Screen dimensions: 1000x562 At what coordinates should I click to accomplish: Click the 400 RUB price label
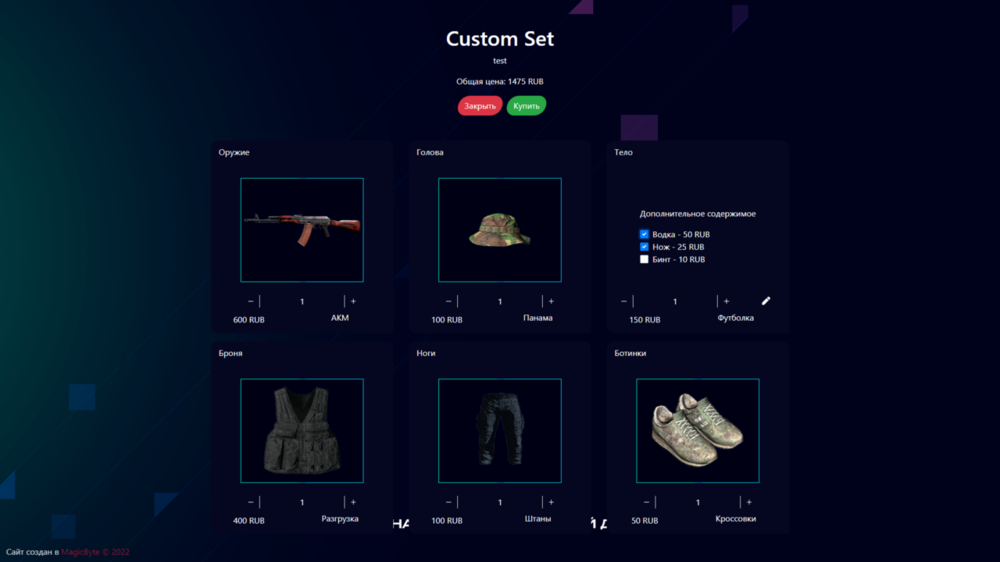pos(249,521)
